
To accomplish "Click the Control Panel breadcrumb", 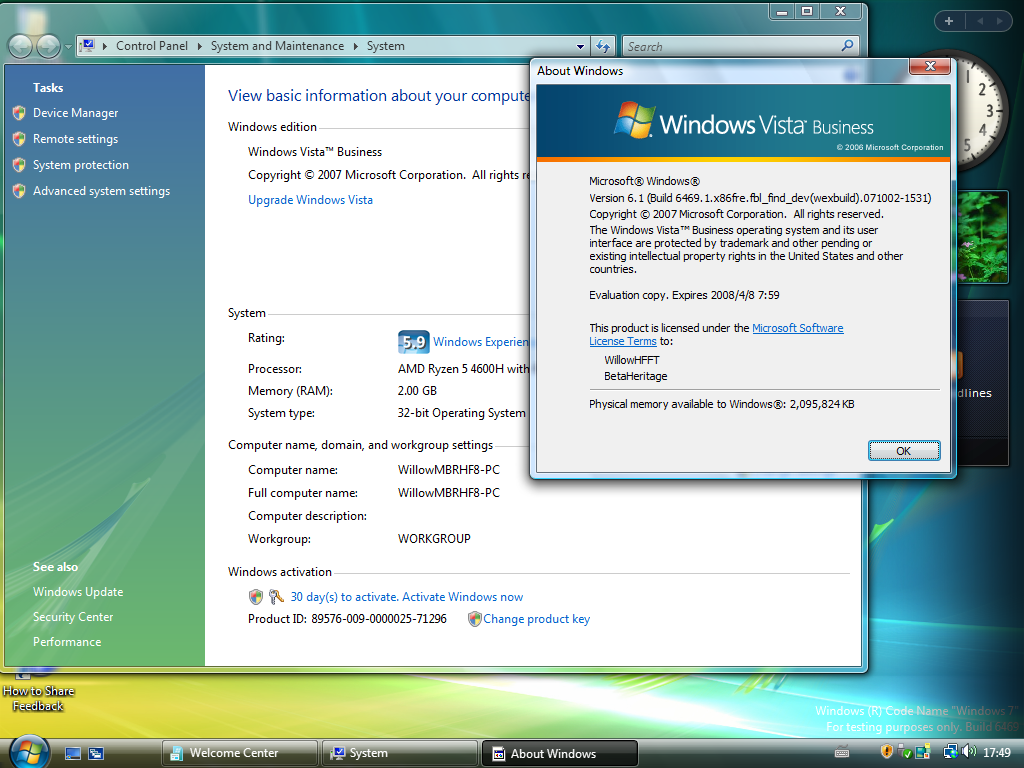I will point(152,46).
